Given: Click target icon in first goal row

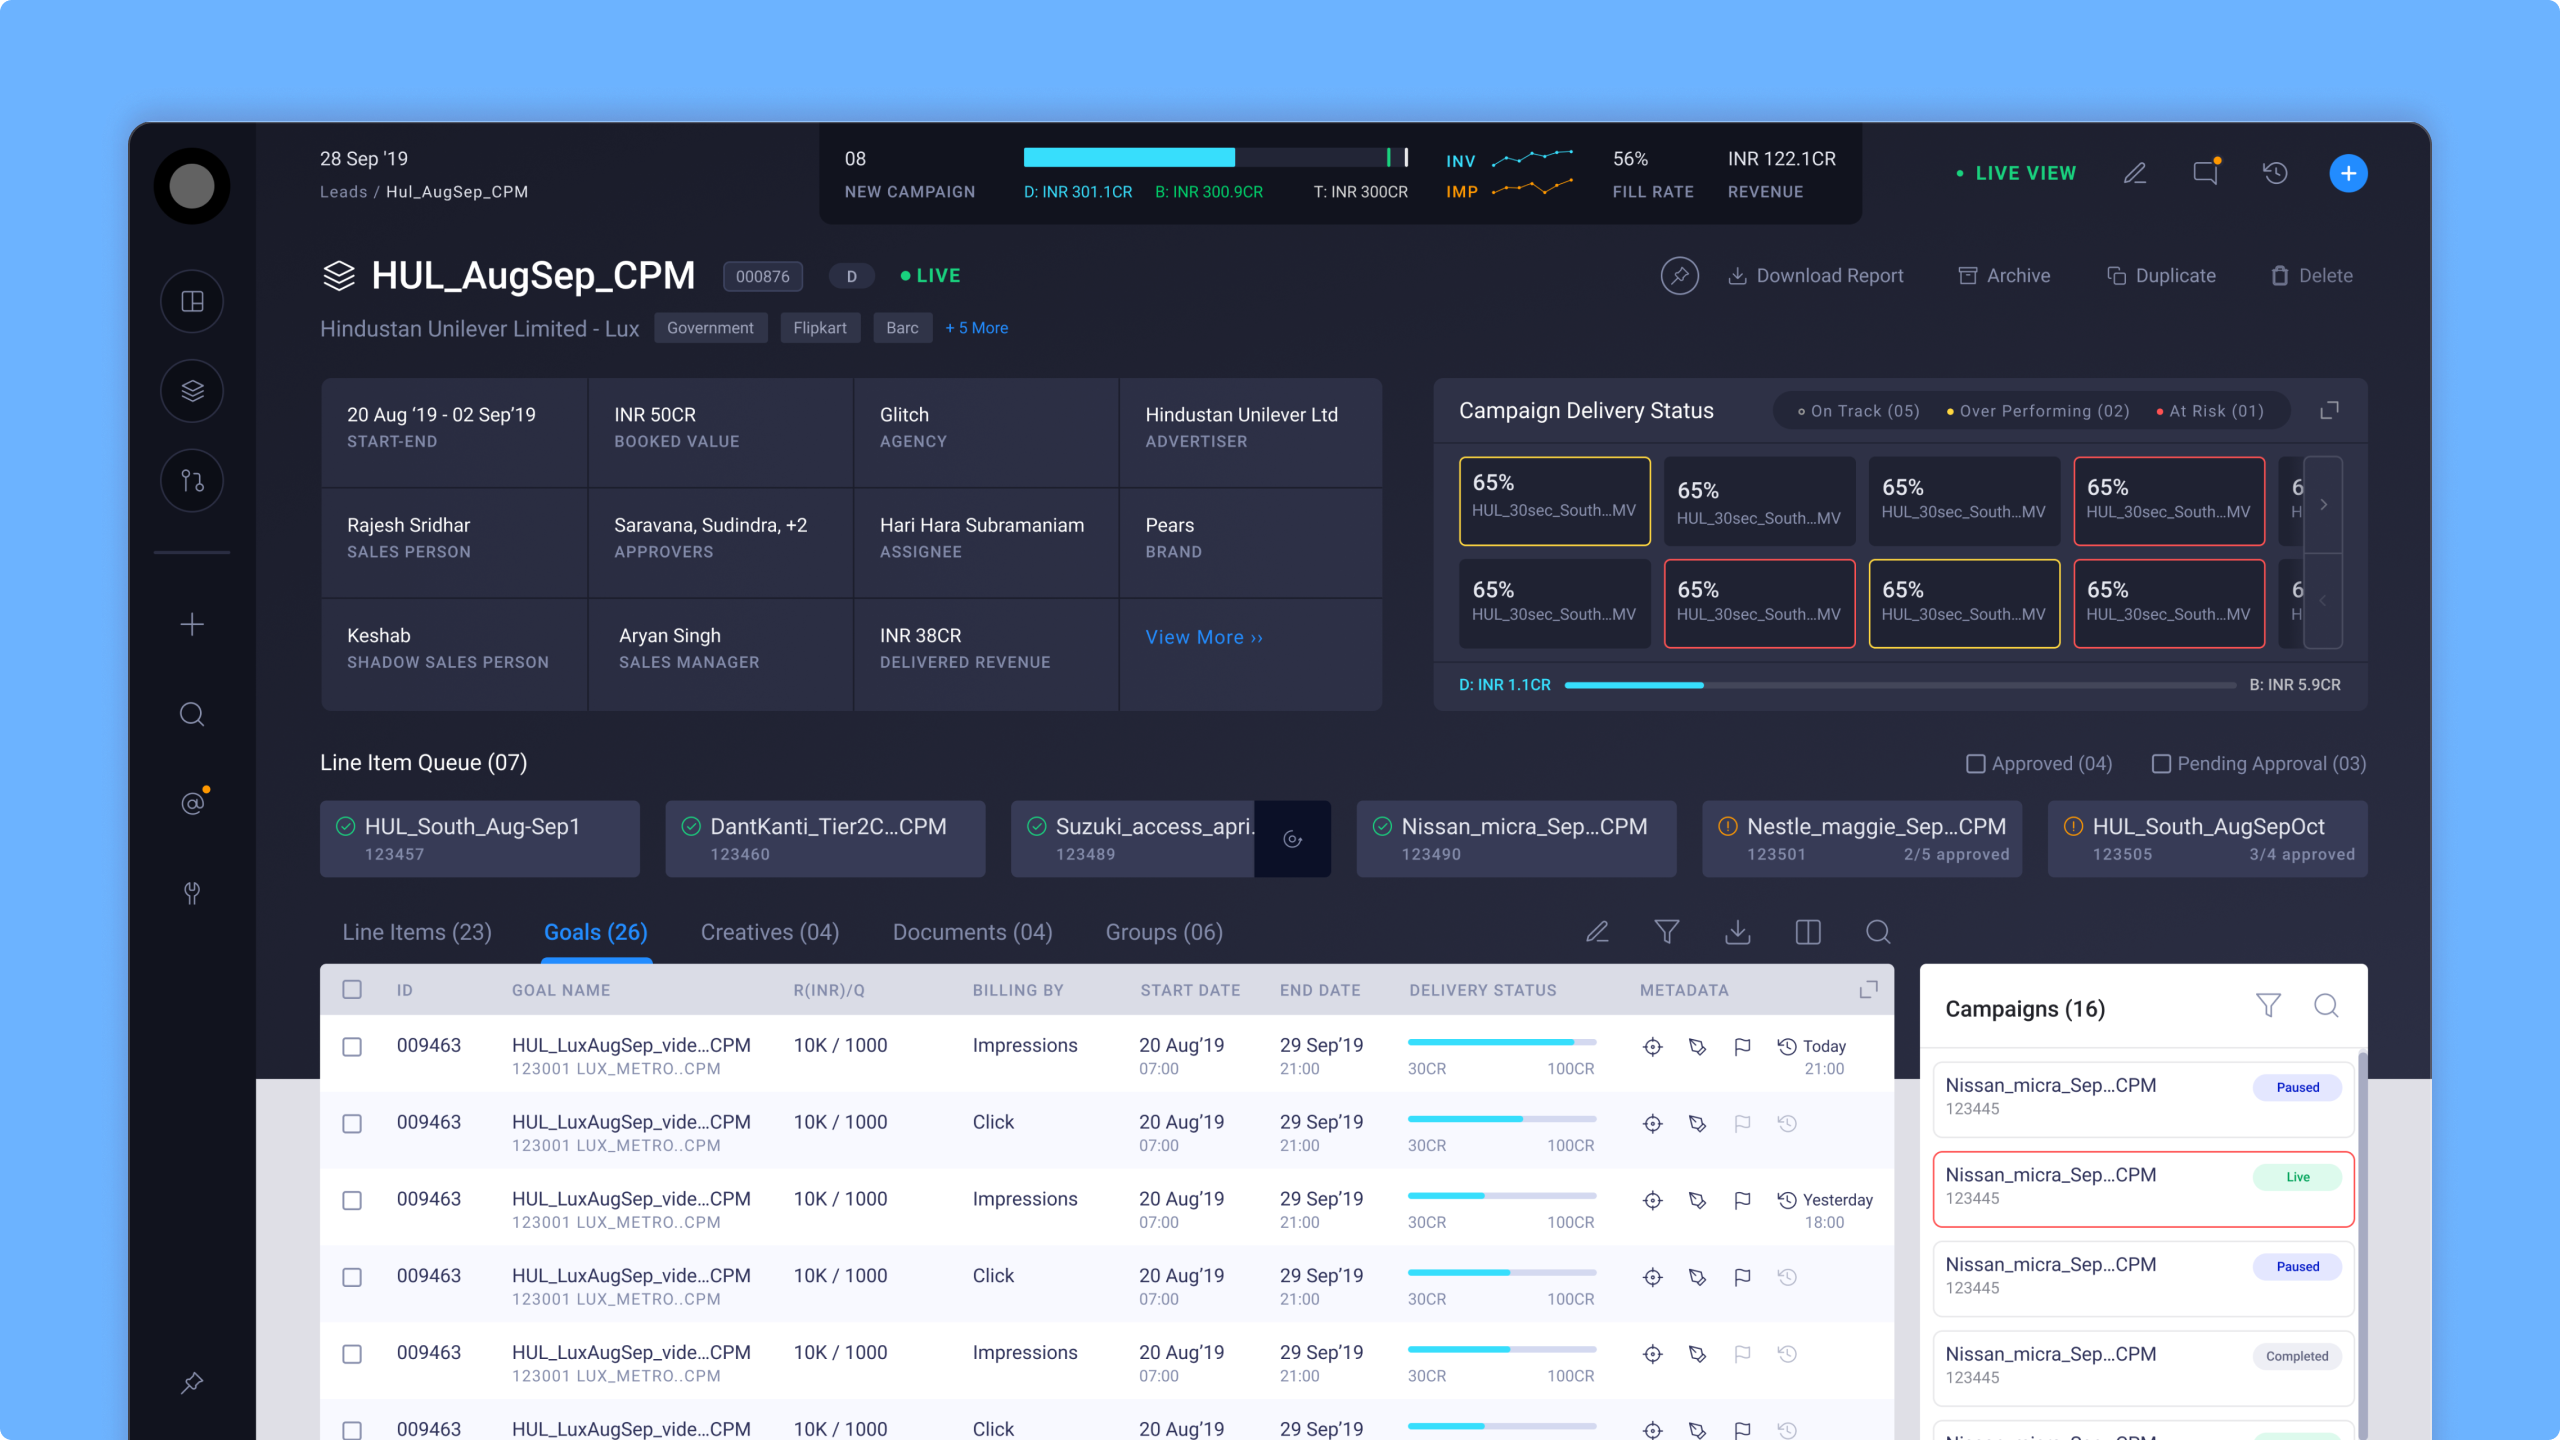Looking at the screenshot, I should point(1653,1047).
